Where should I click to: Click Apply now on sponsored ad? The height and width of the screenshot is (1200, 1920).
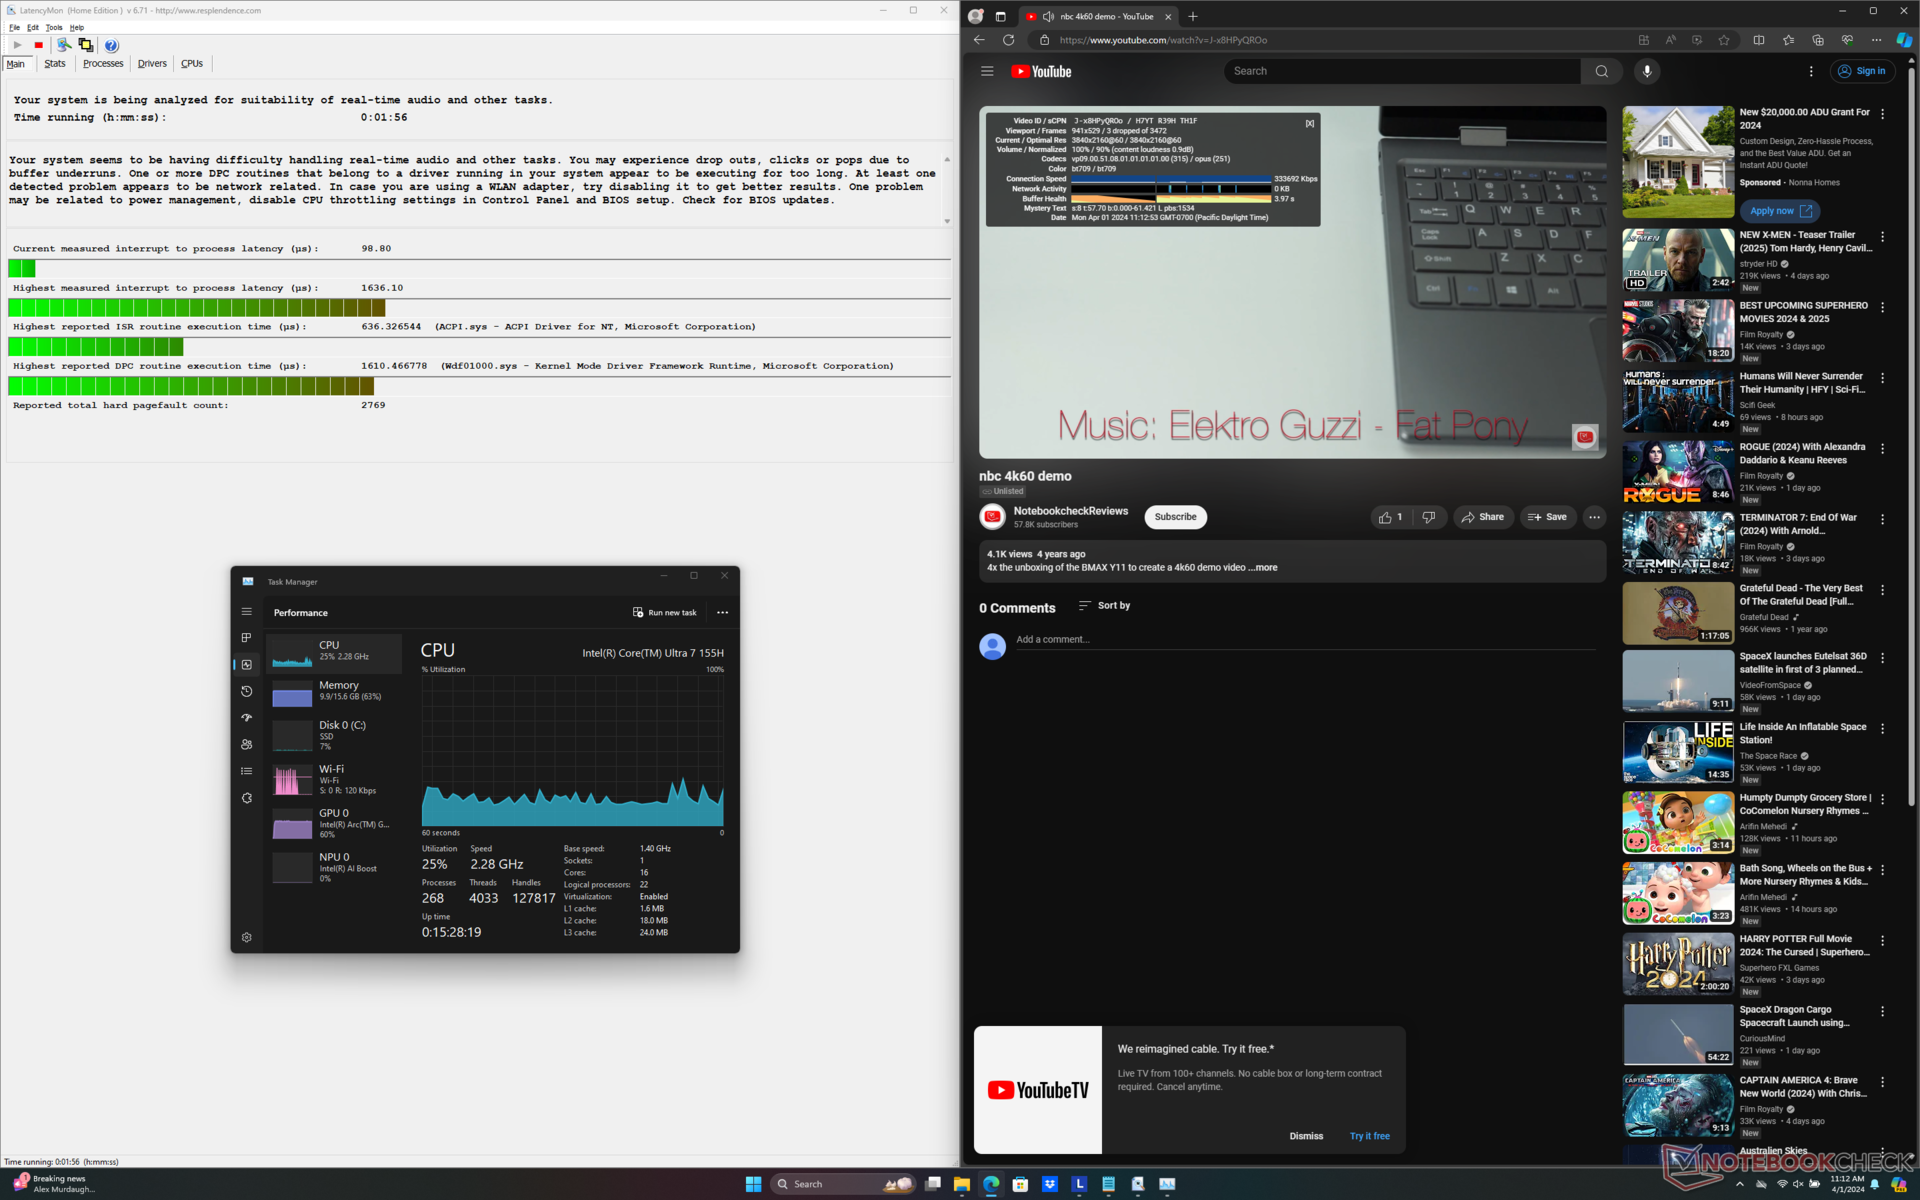[x=1780, y=211]
